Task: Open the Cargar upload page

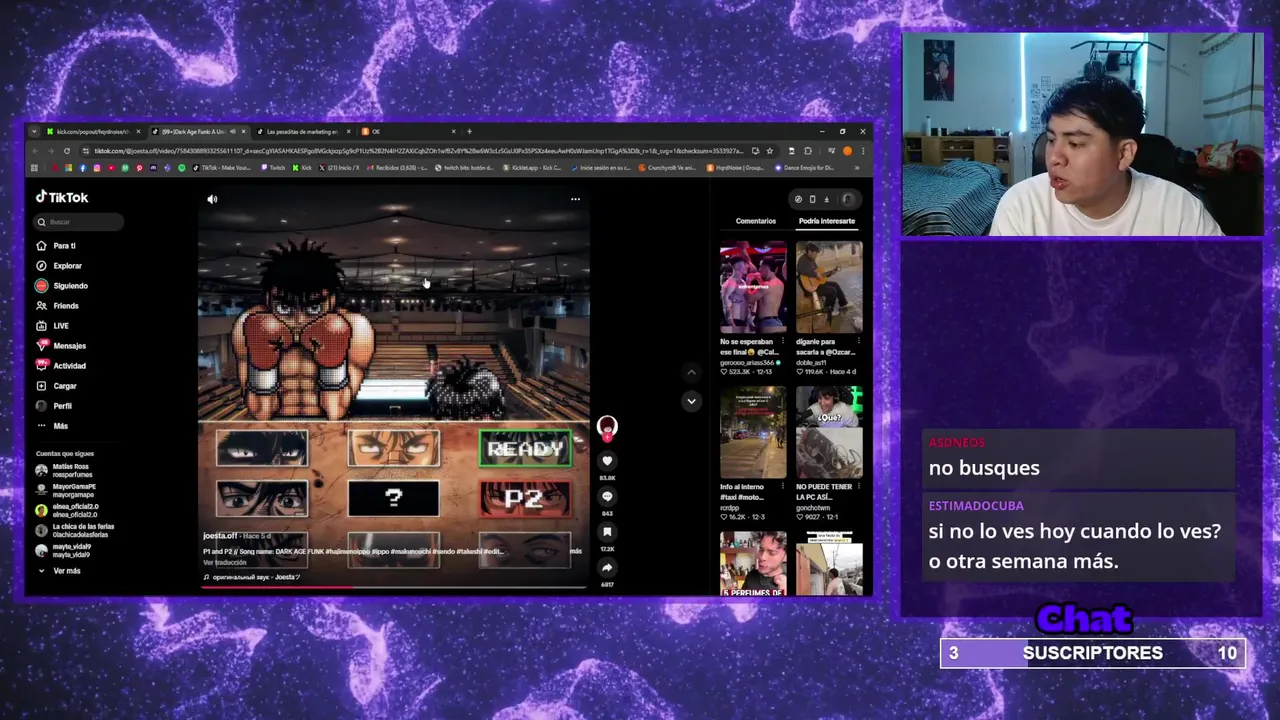Action: click(57, 385)
